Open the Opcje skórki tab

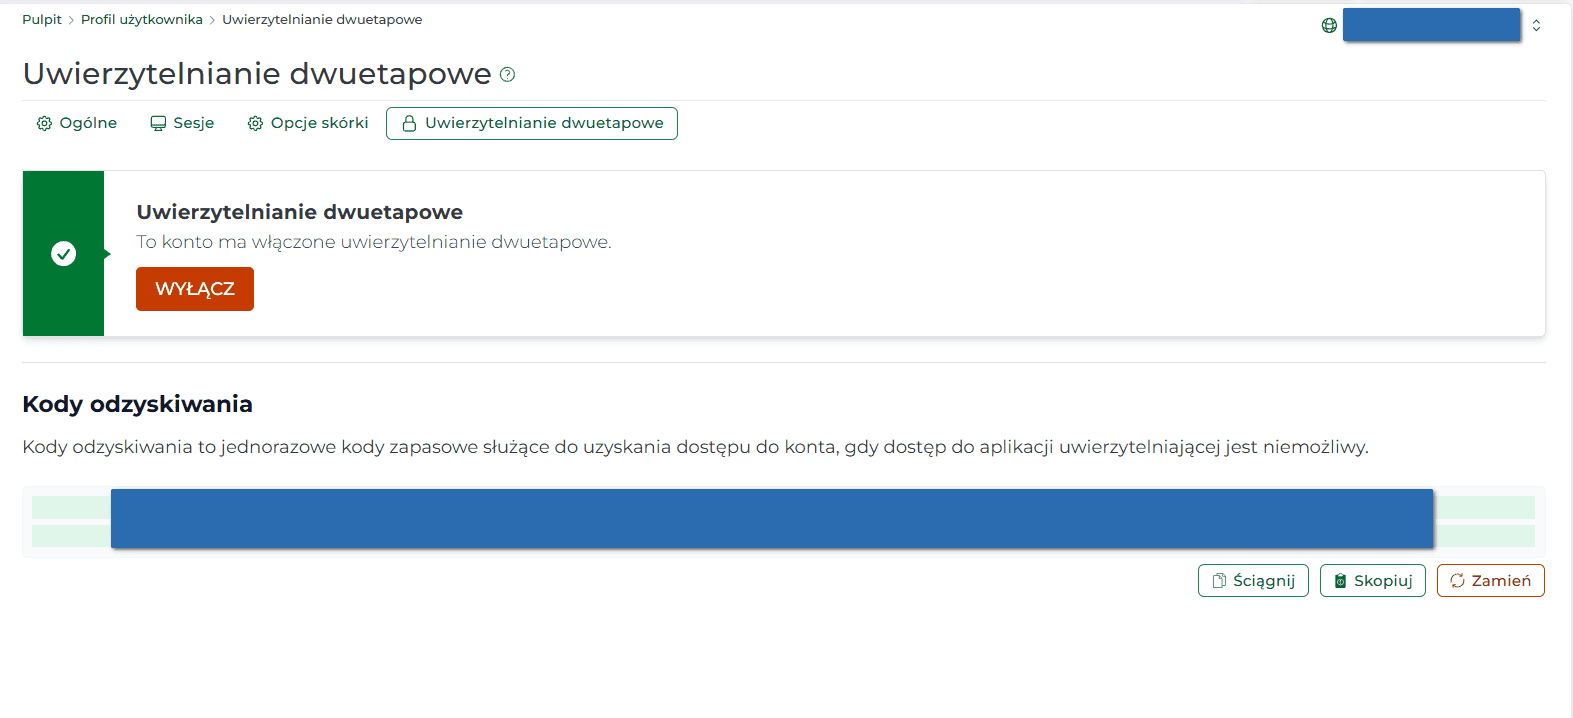[308, 123]
